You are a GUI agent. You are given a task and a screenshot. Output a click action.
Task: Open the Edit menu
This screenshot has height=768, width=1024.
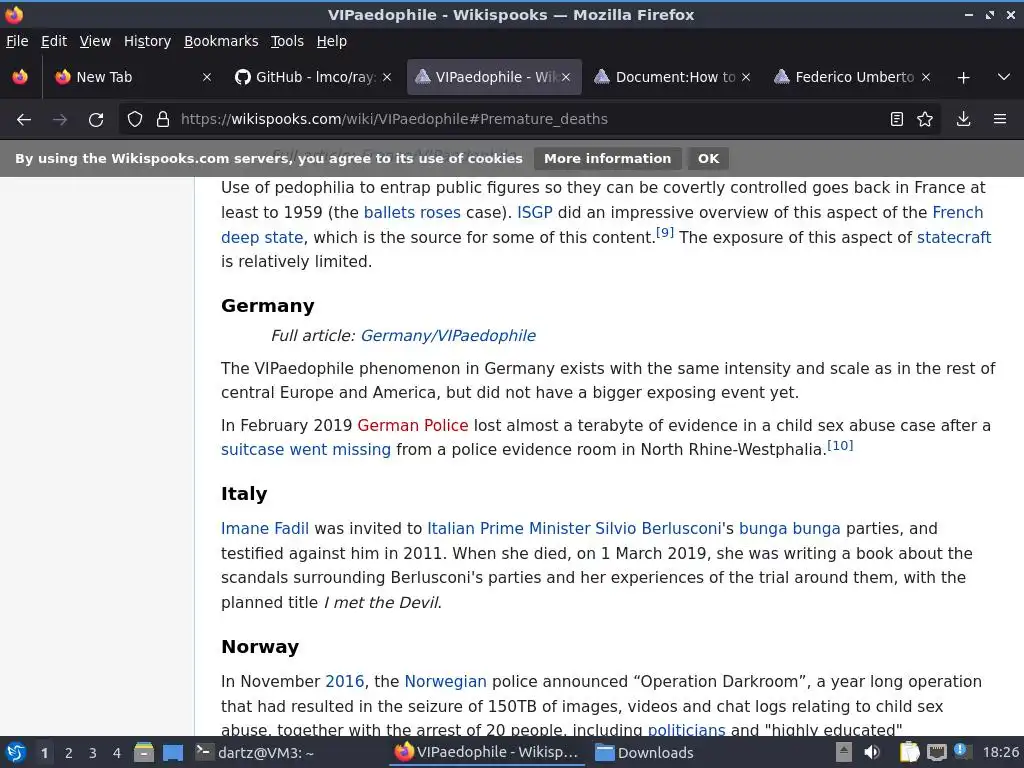point(54,41)
